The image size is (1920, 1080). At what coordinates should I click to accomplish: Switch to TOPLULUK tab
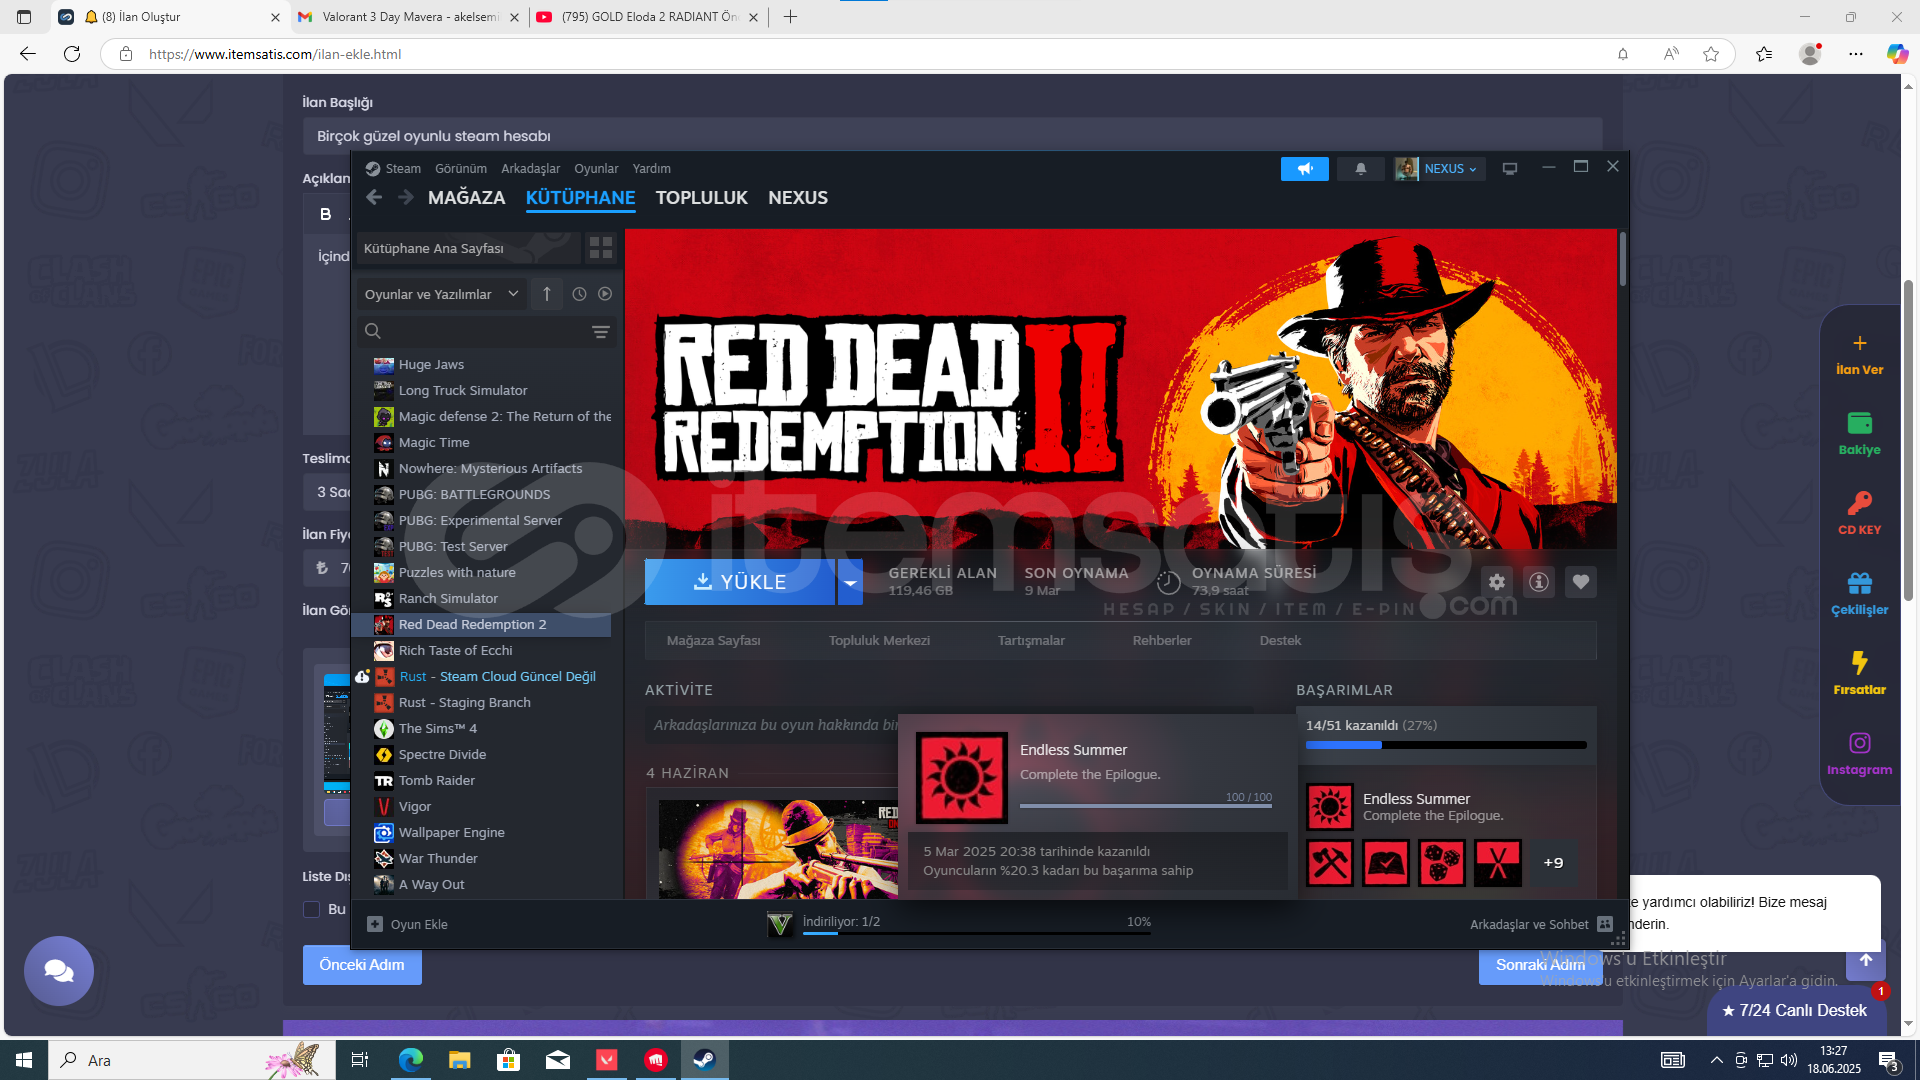pyautogui.click(x=702, y=198)
